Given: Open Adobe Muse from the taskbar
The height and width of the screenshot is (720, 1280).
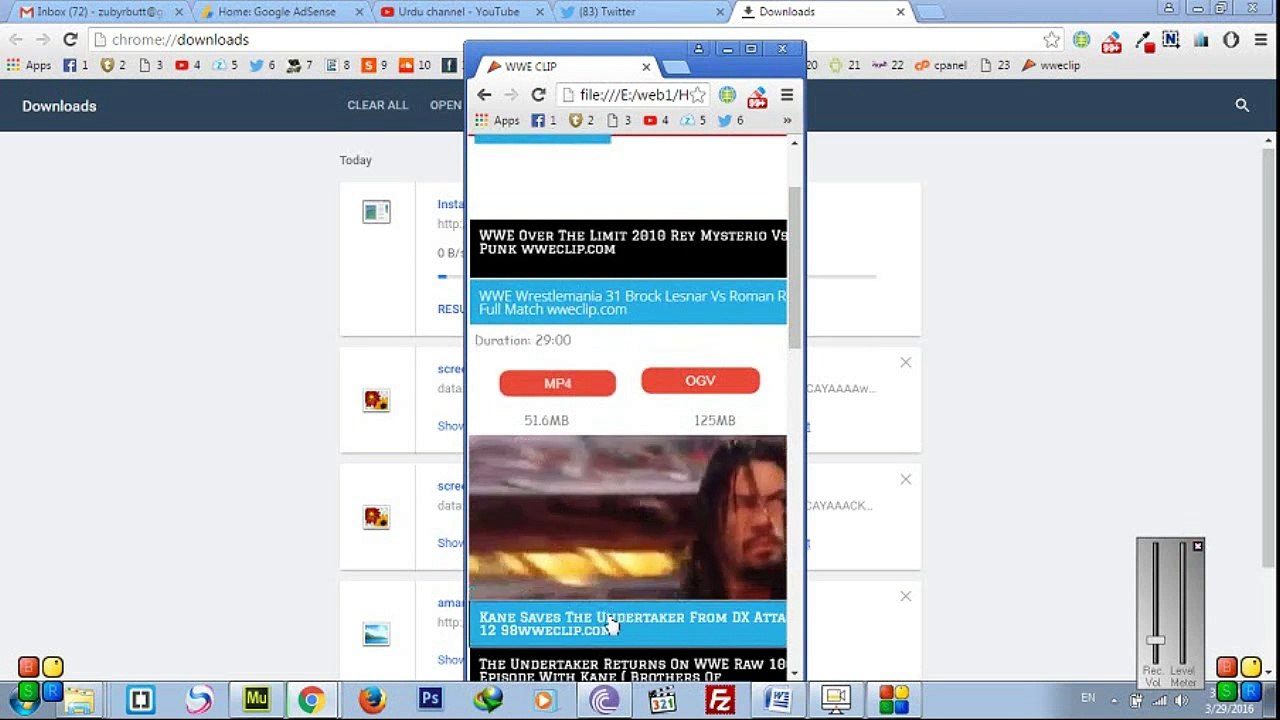Looking at the screenshot, I should [256, 699].
